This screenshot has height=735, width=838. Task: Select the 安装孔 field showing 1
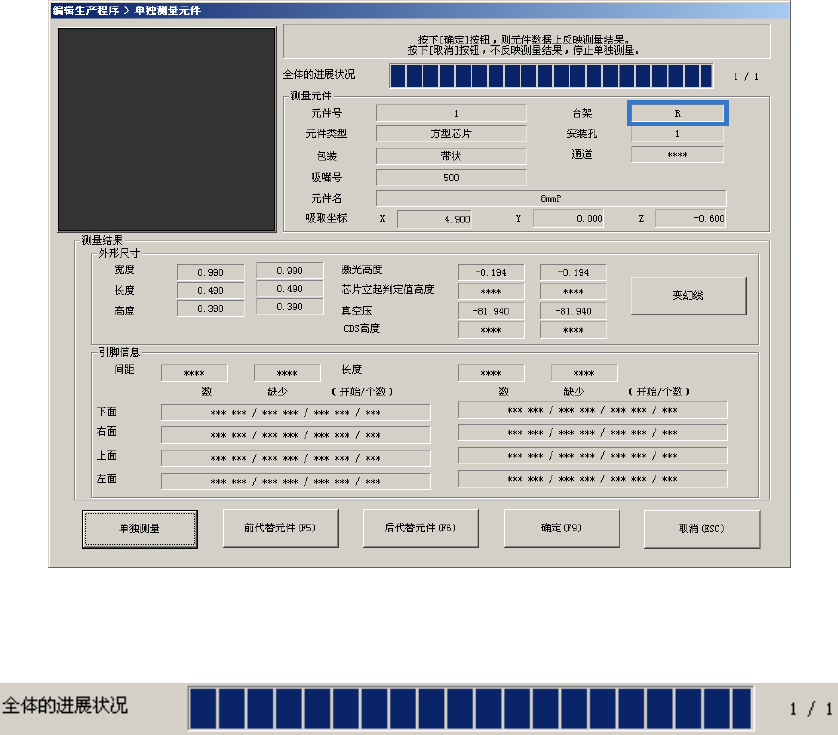[677, 134]
